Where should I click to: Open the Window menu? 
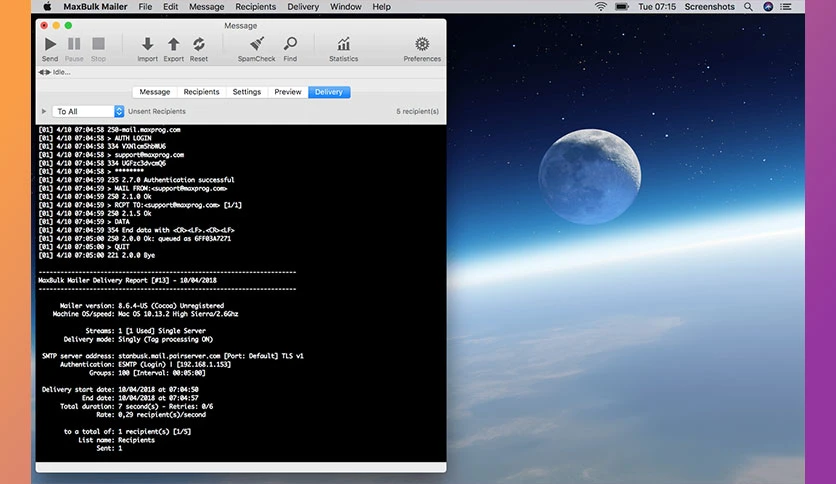[345, 7]
